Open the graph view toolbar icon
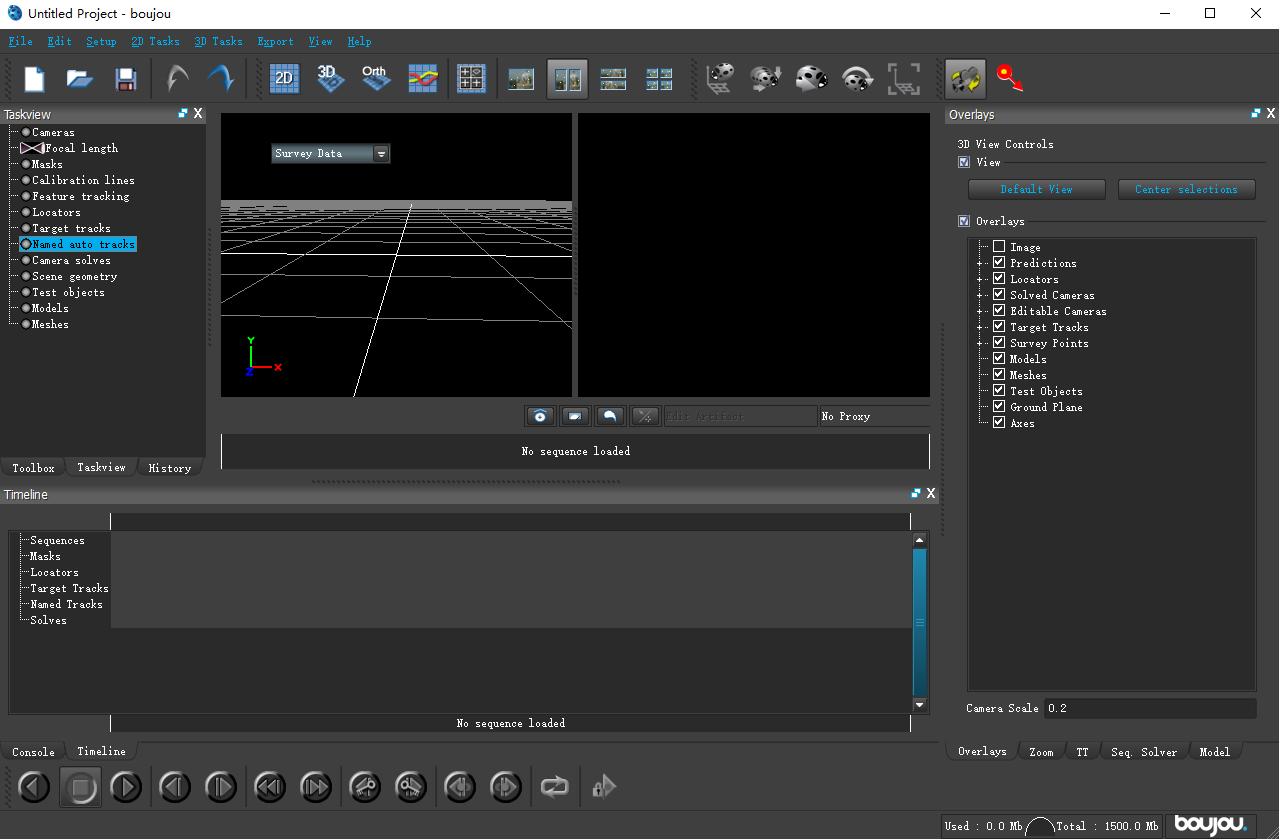1279x839 pixels. click(x=423, y=79)
